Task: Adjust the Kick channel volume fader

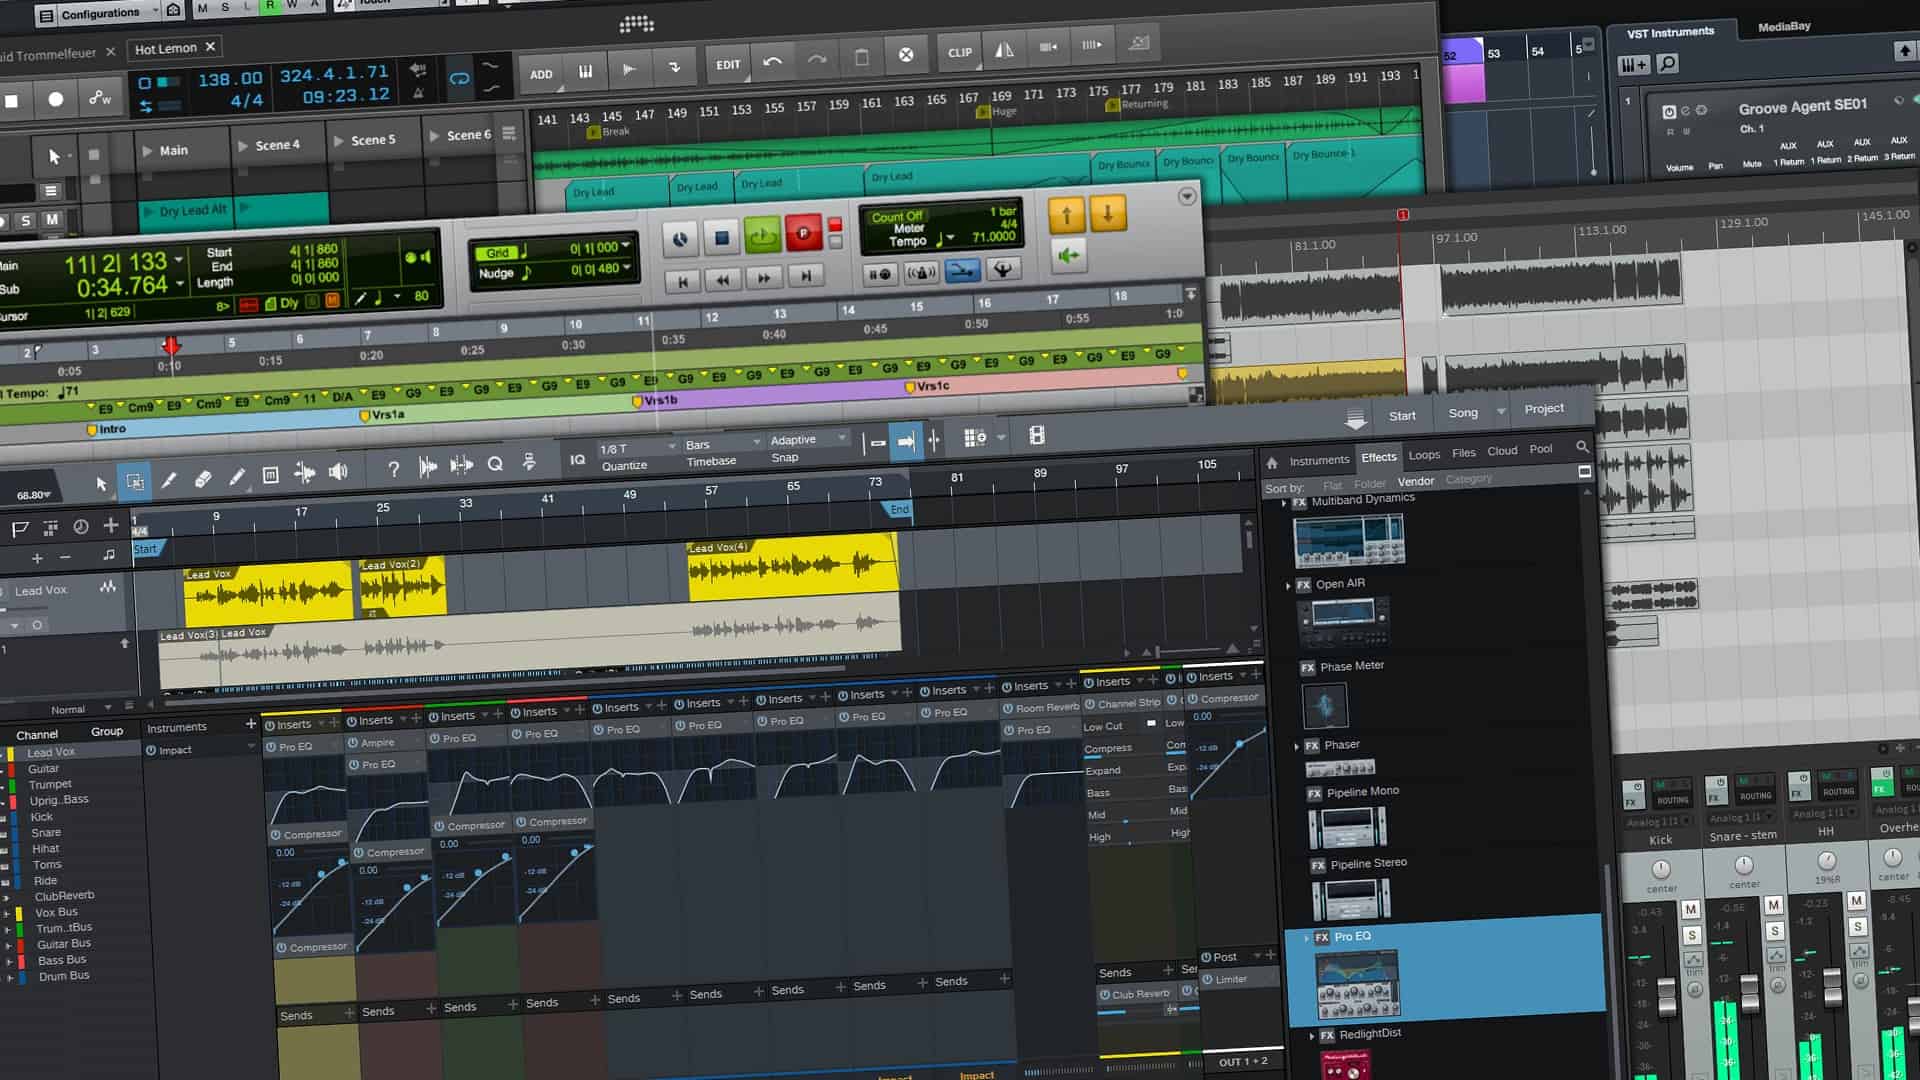Action: point(1666,998)
